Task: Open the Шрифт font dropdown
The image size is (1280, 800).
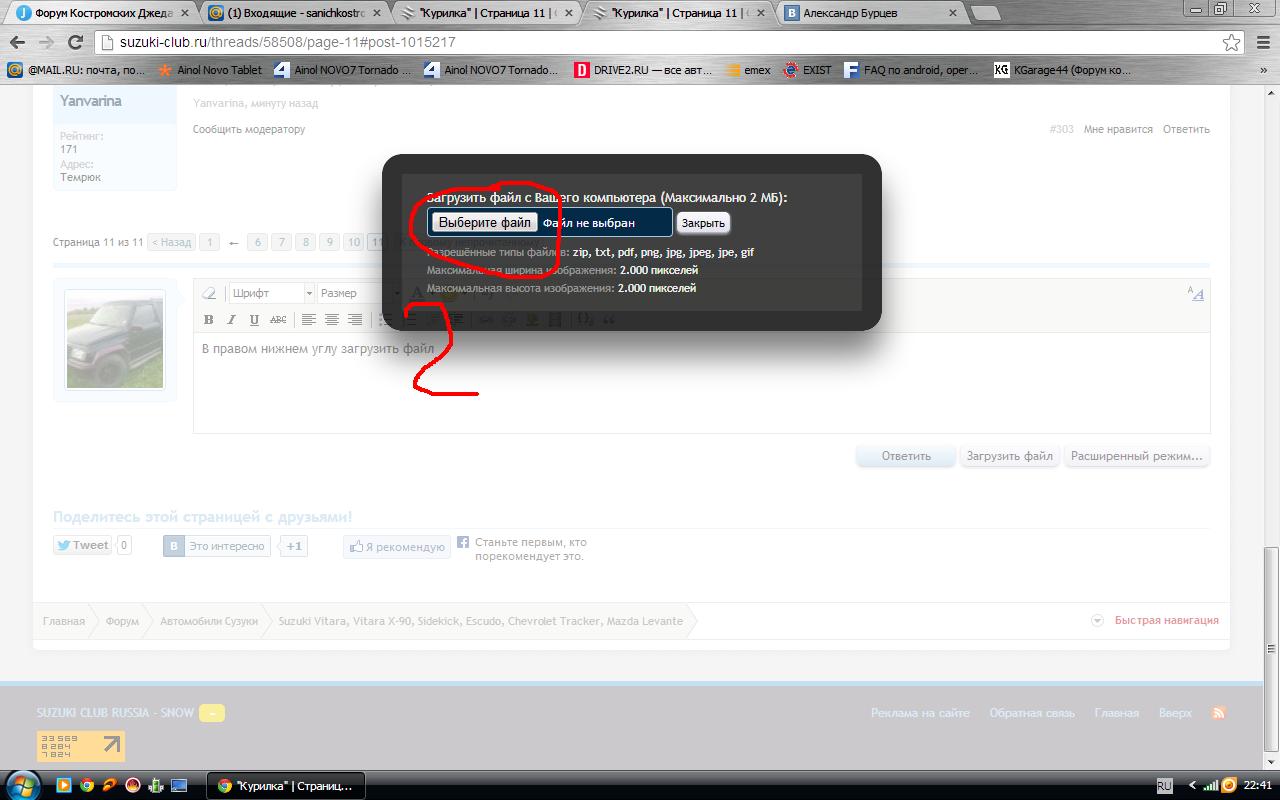Action: 271,293
